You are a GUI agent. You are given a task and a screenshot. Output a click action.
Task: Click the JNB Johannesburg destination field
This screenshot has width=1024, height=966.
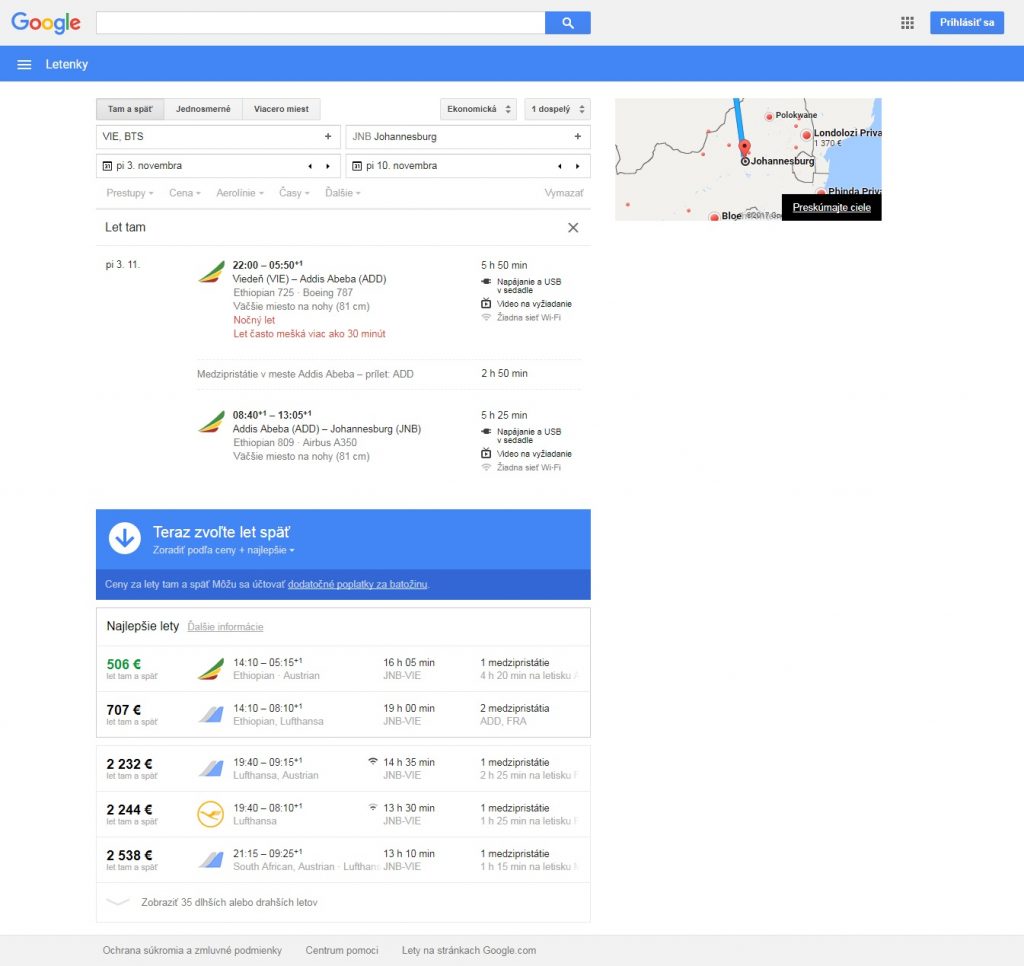pyautogui.click(x=468, y=137)
